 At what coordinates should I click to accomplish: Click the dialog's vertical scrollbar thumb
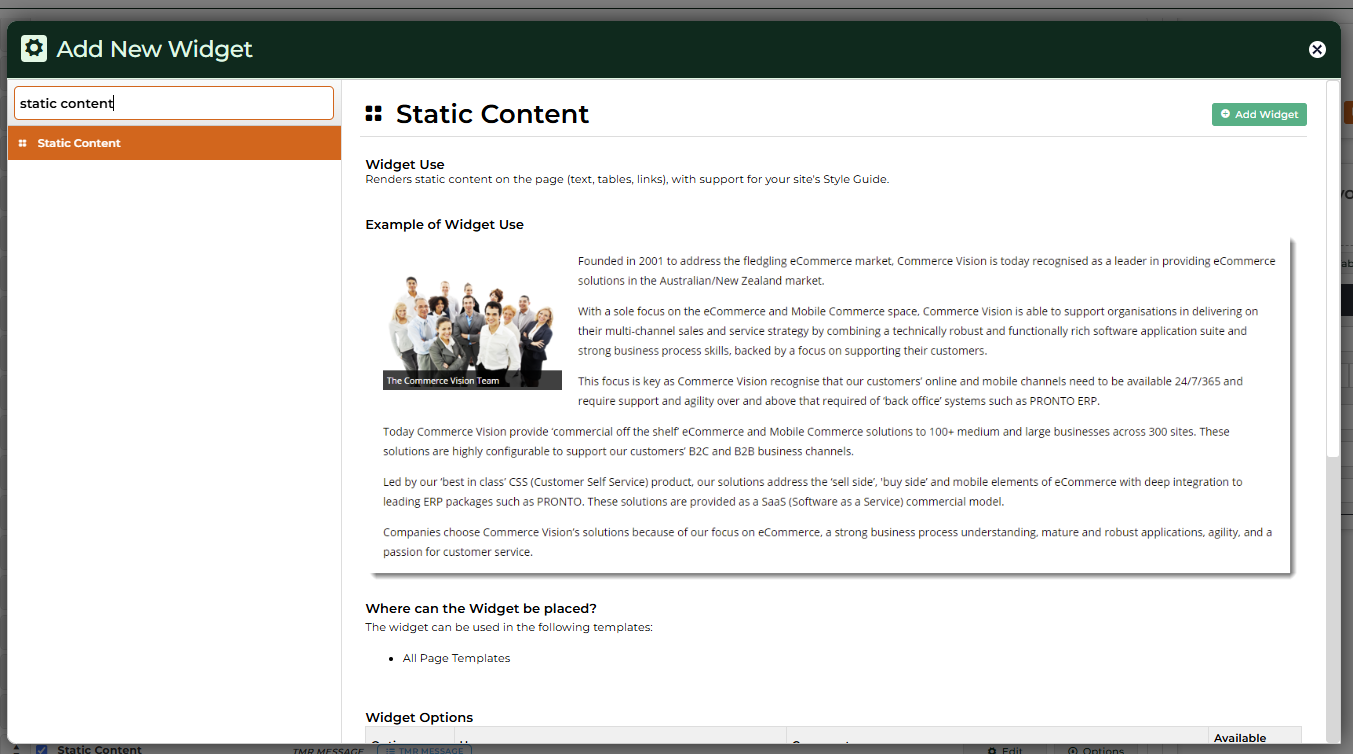click(1333, 268)
